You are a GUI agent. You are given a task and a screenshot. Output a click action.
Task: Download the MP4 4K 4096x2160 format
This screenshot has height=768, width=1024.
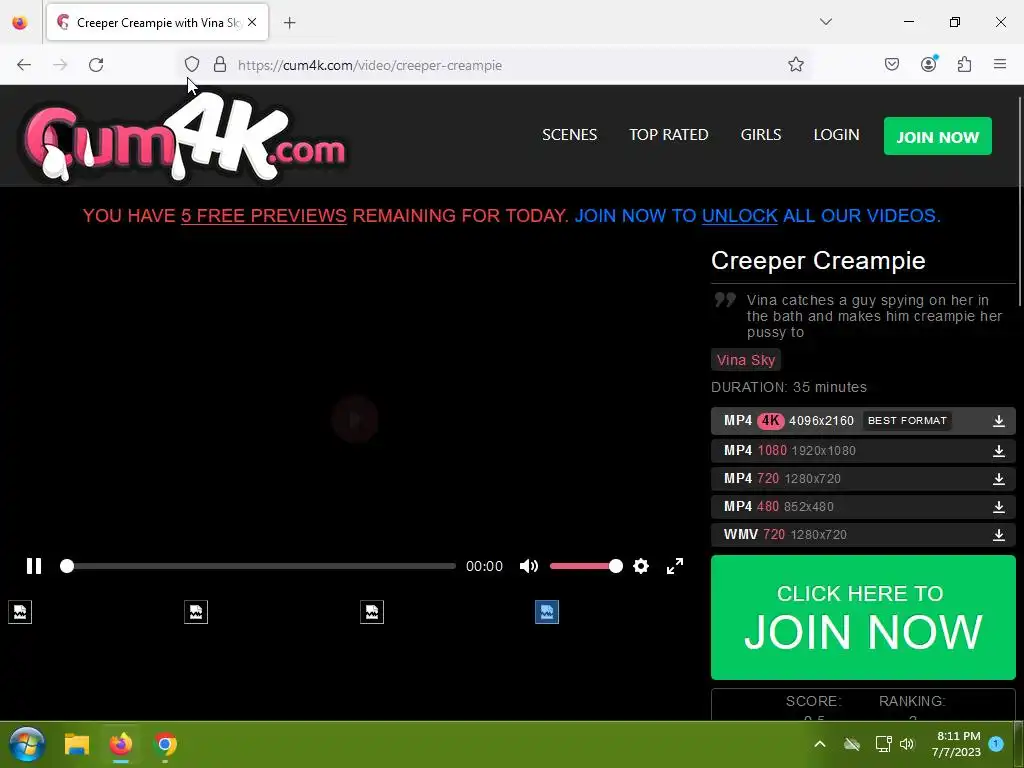tap(863, 421)
